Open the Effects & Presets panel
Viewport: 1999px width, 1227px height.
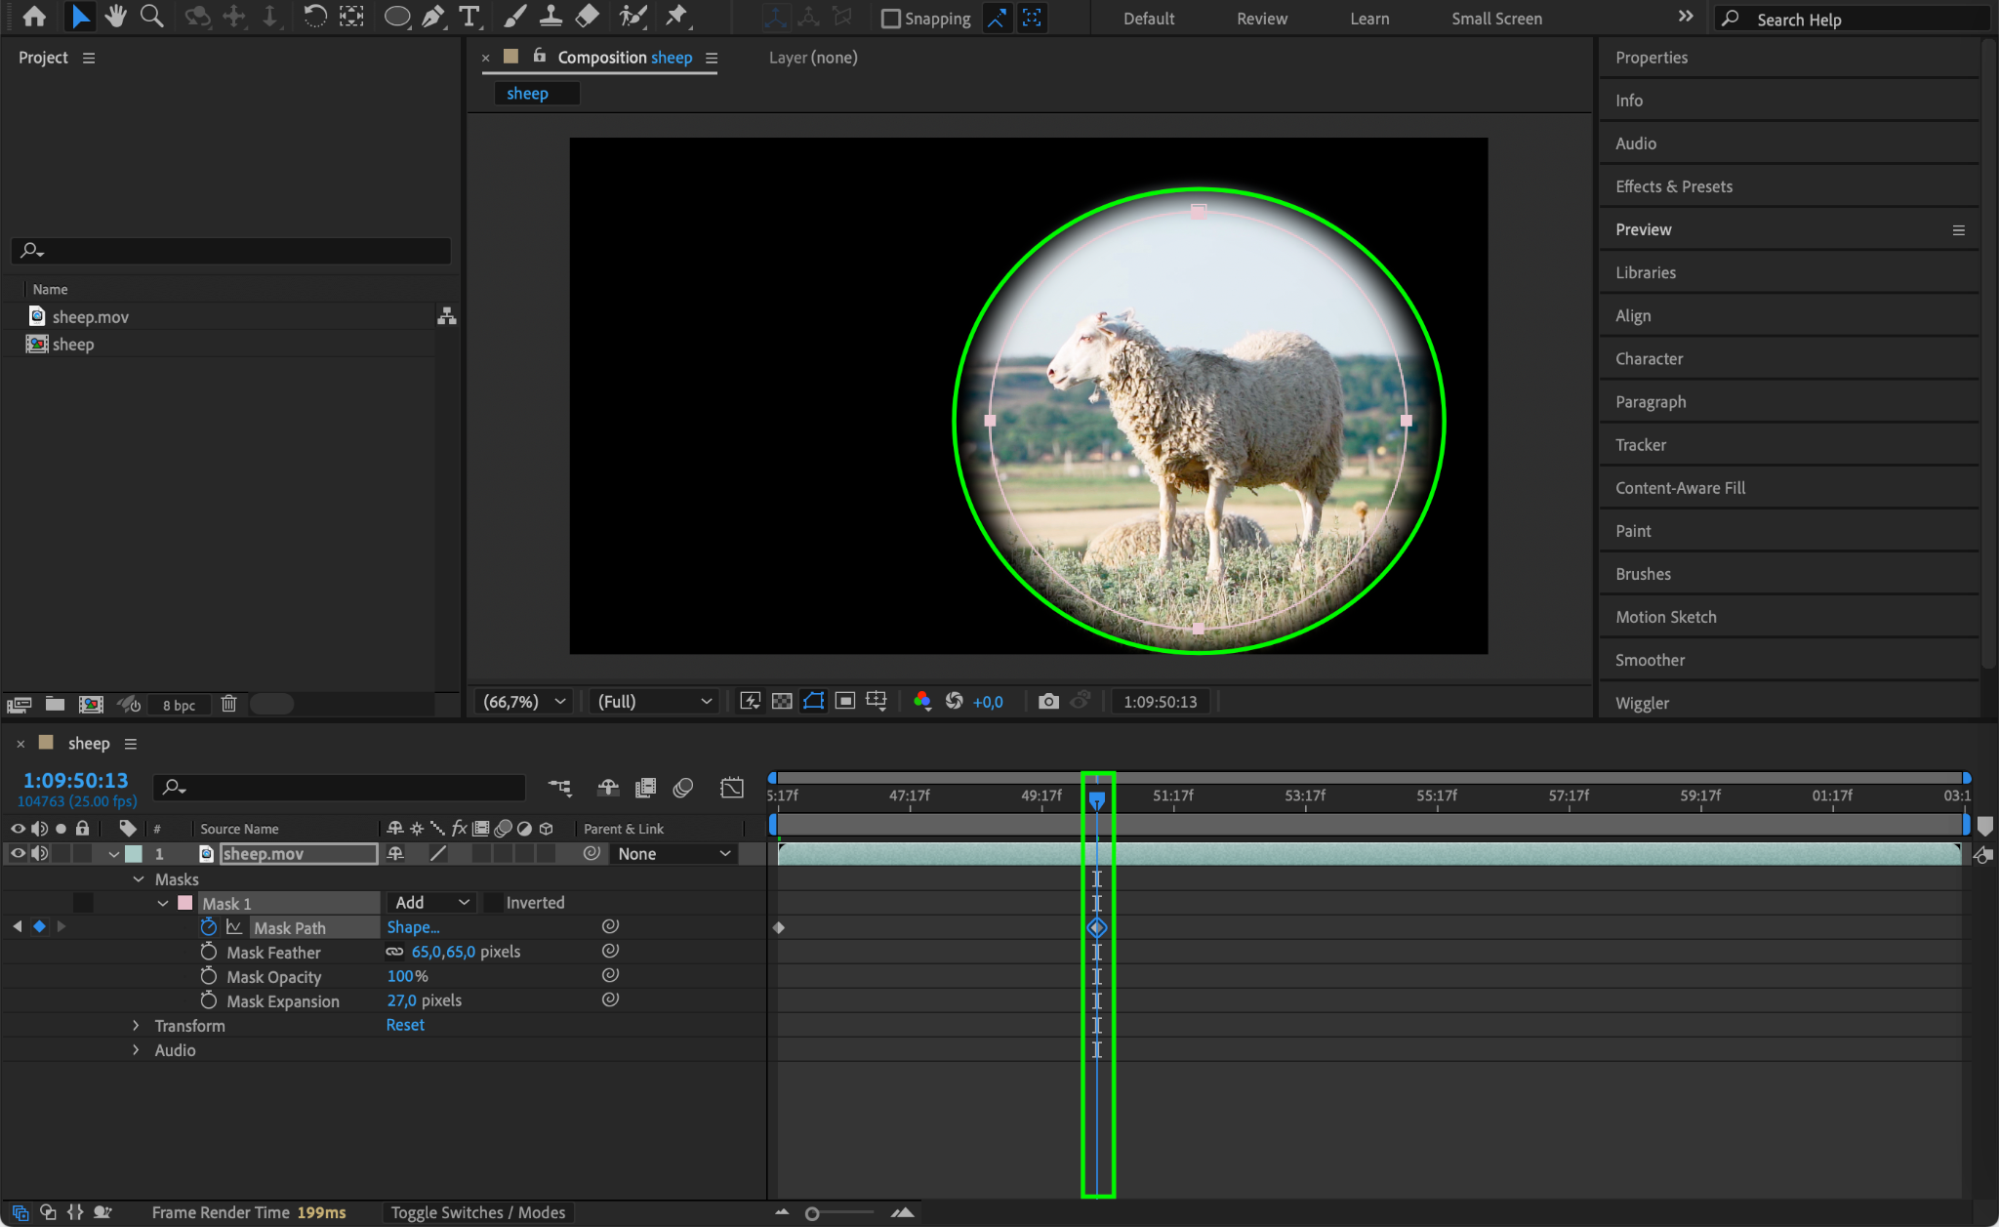pyautogui.click(x=1673, y=186)
